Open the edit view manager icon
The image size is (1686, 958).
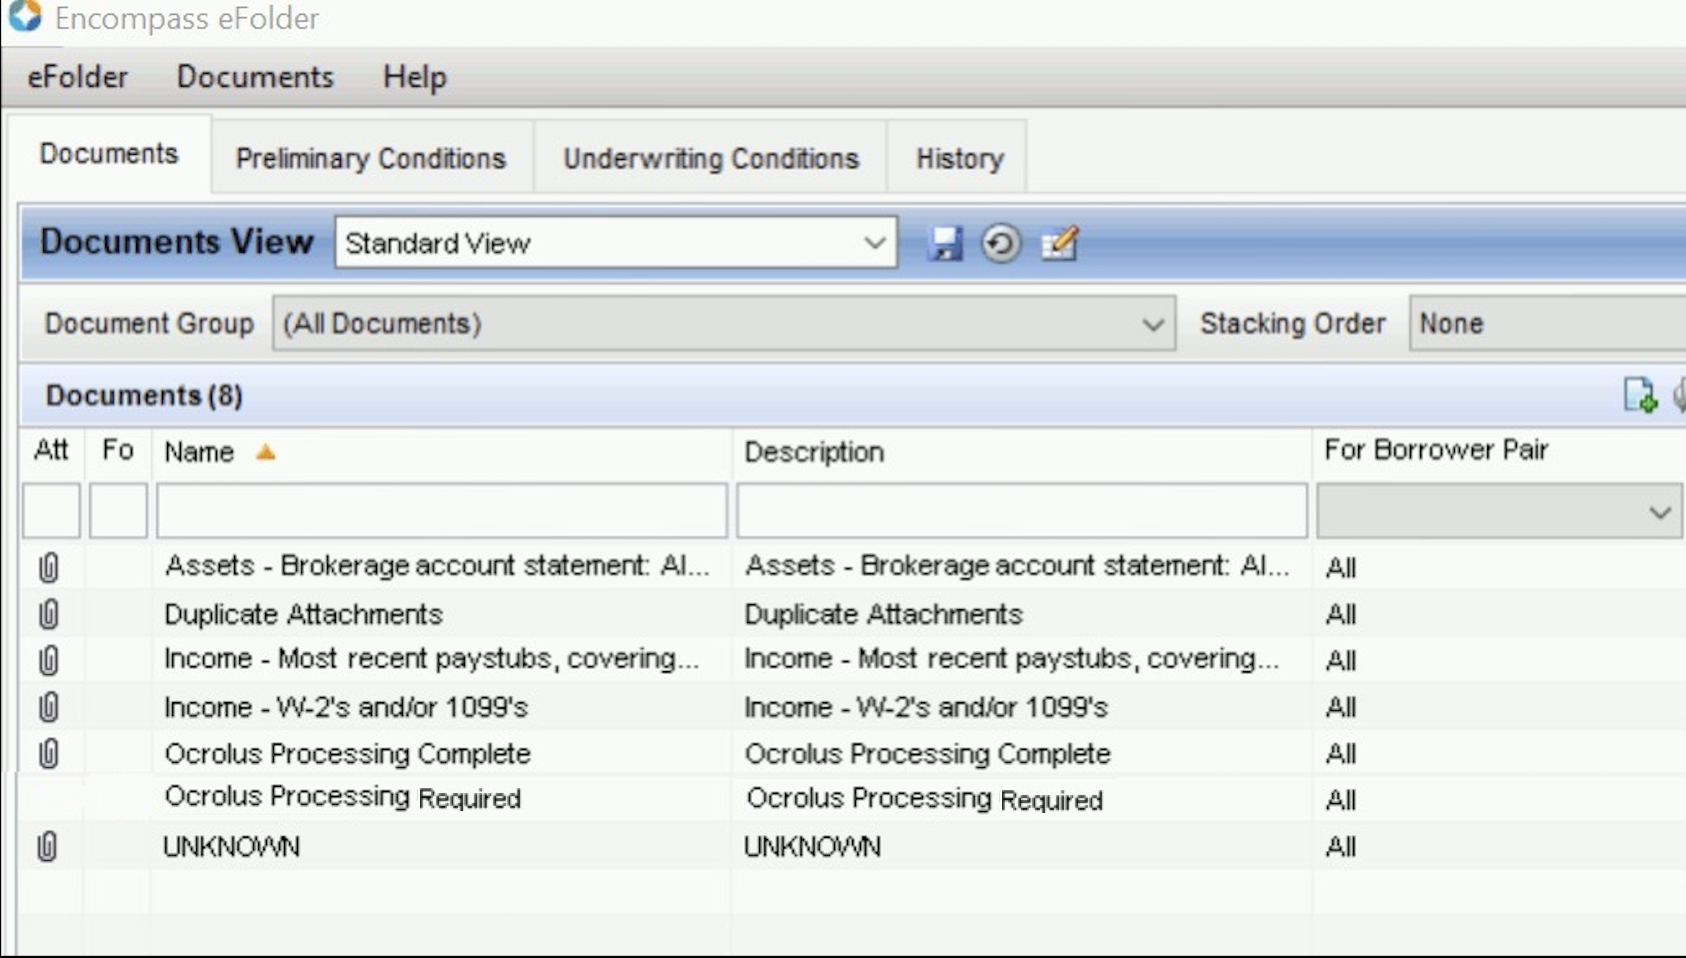click(x=1059, y=243)
